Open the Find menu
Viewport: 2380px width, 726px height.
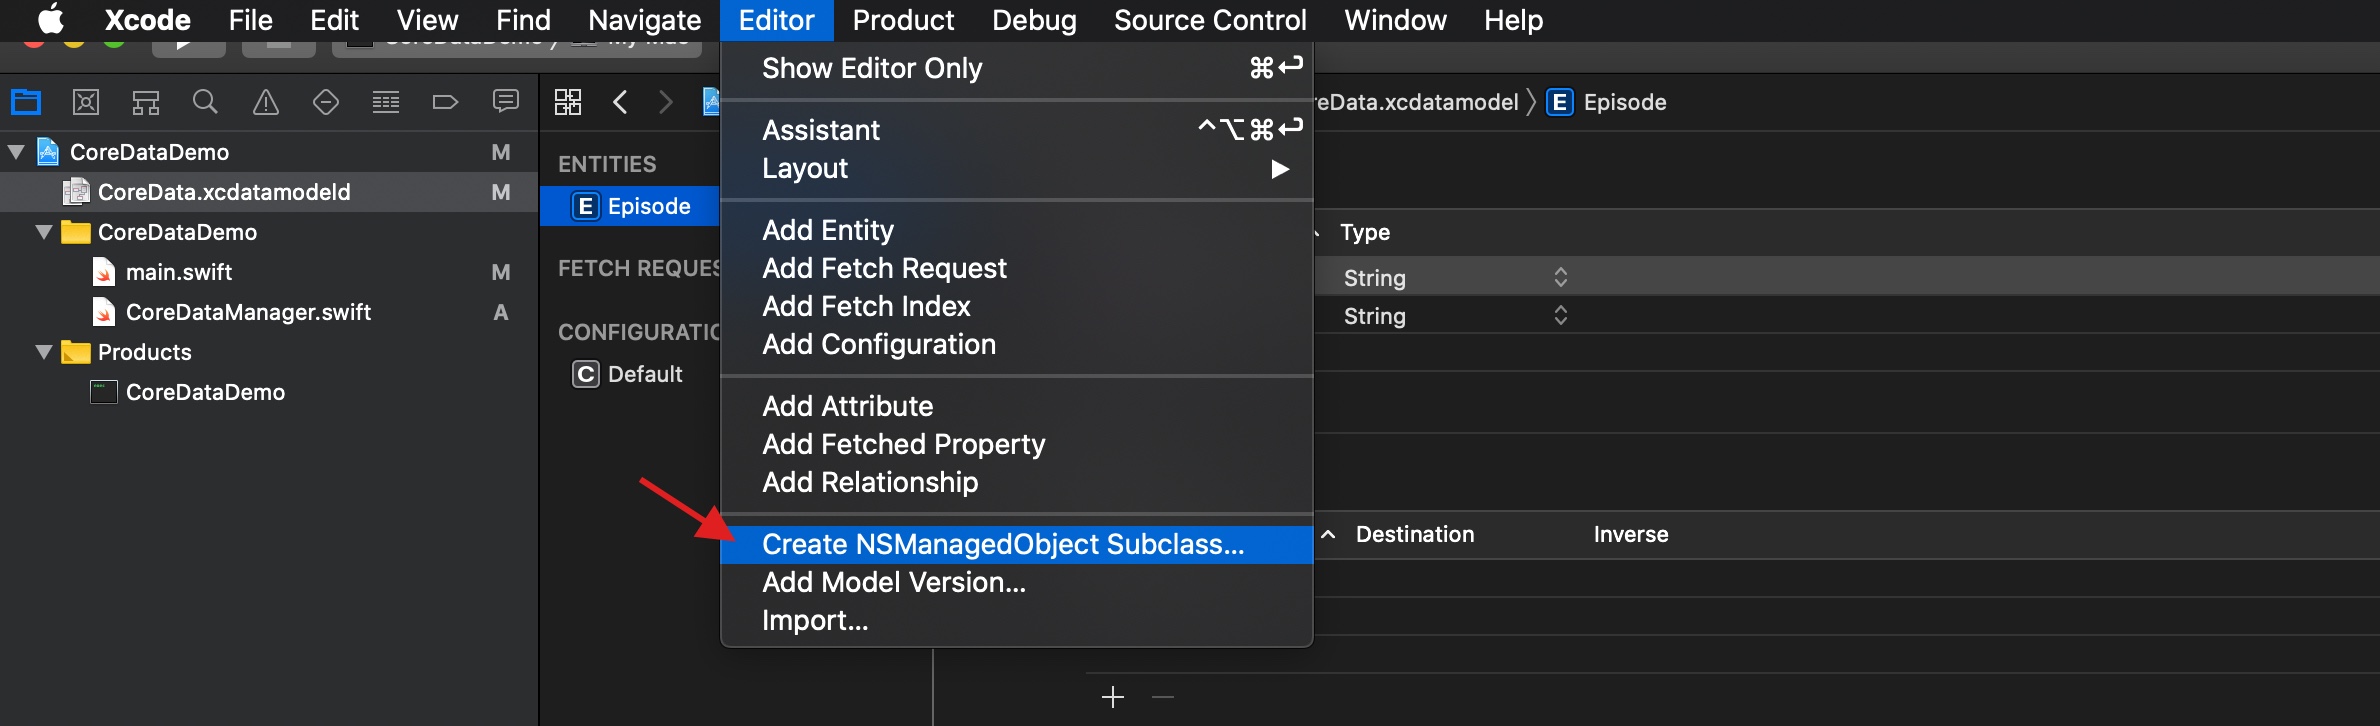click(523, 20)
